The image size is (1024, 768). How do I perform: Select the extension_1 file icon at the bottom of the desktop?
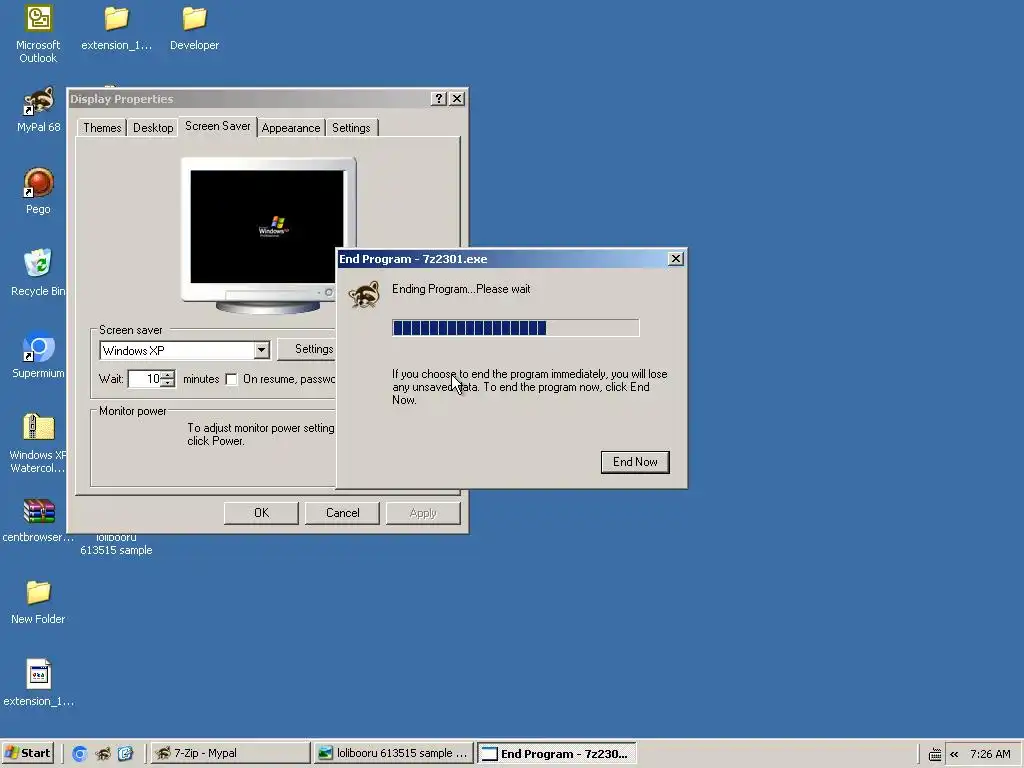pos(39,683)
